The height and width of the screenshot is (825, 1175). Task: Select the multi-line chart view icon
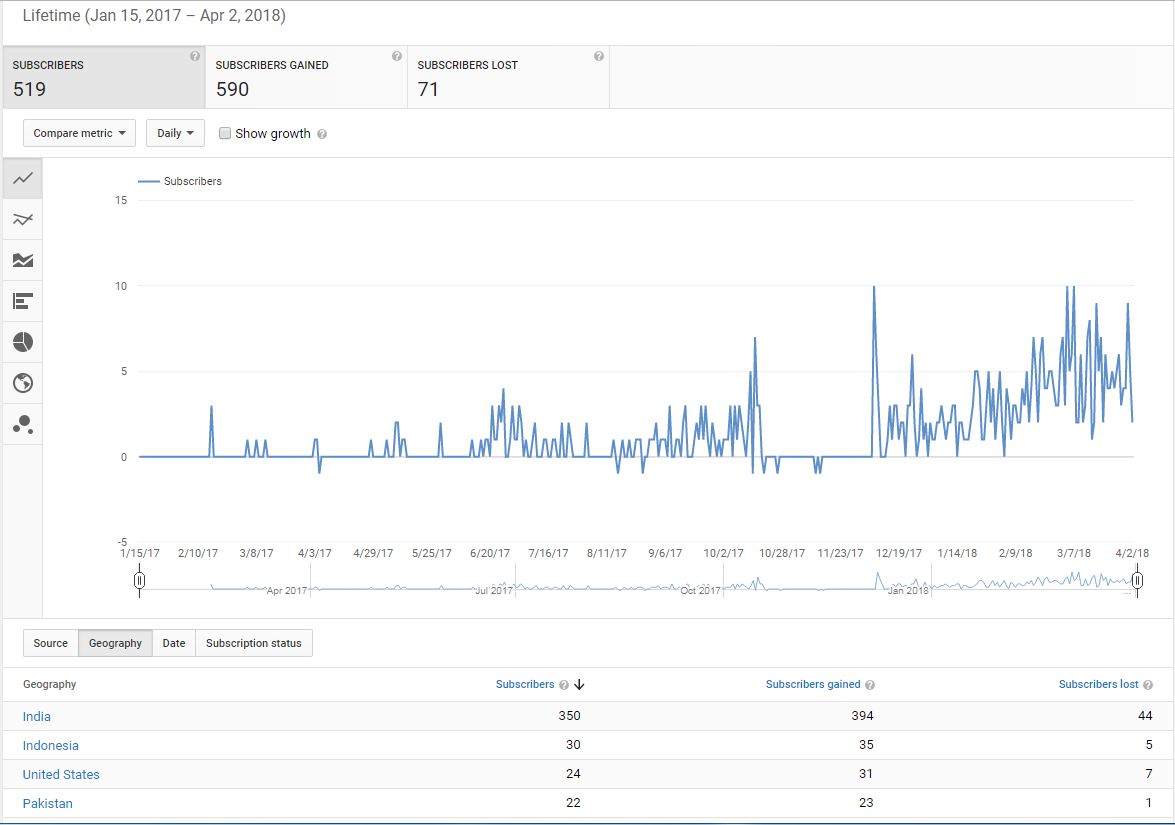click(x=22, y=220)
